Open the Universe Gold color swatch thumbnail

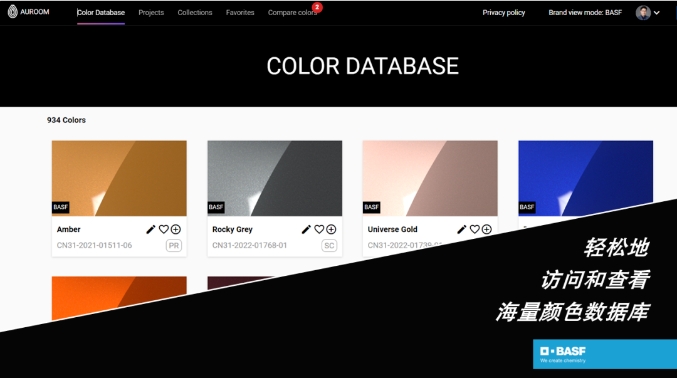(430, 178)
